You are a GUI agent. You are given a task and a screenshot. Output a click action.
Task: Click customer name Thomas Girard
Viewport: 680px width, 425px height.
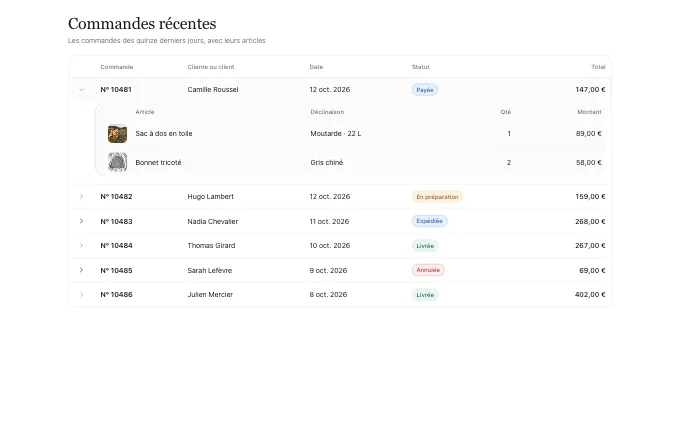[x=211, y=245]
